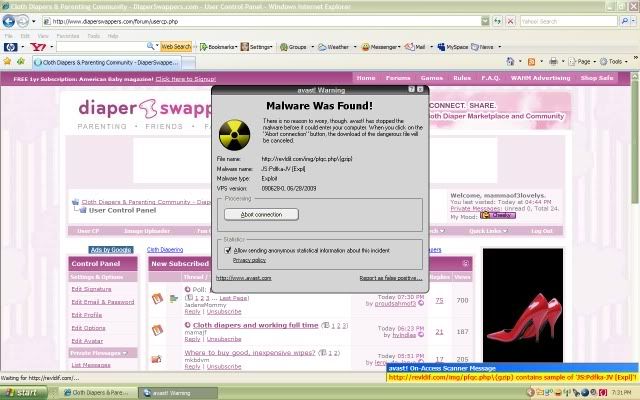
Task: Click into the browser address bar
Action: (x=261, y=21)
